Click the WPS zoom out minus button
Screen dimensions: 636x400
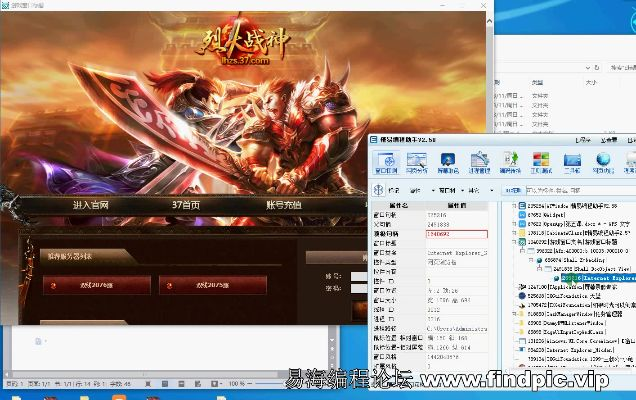250,383
